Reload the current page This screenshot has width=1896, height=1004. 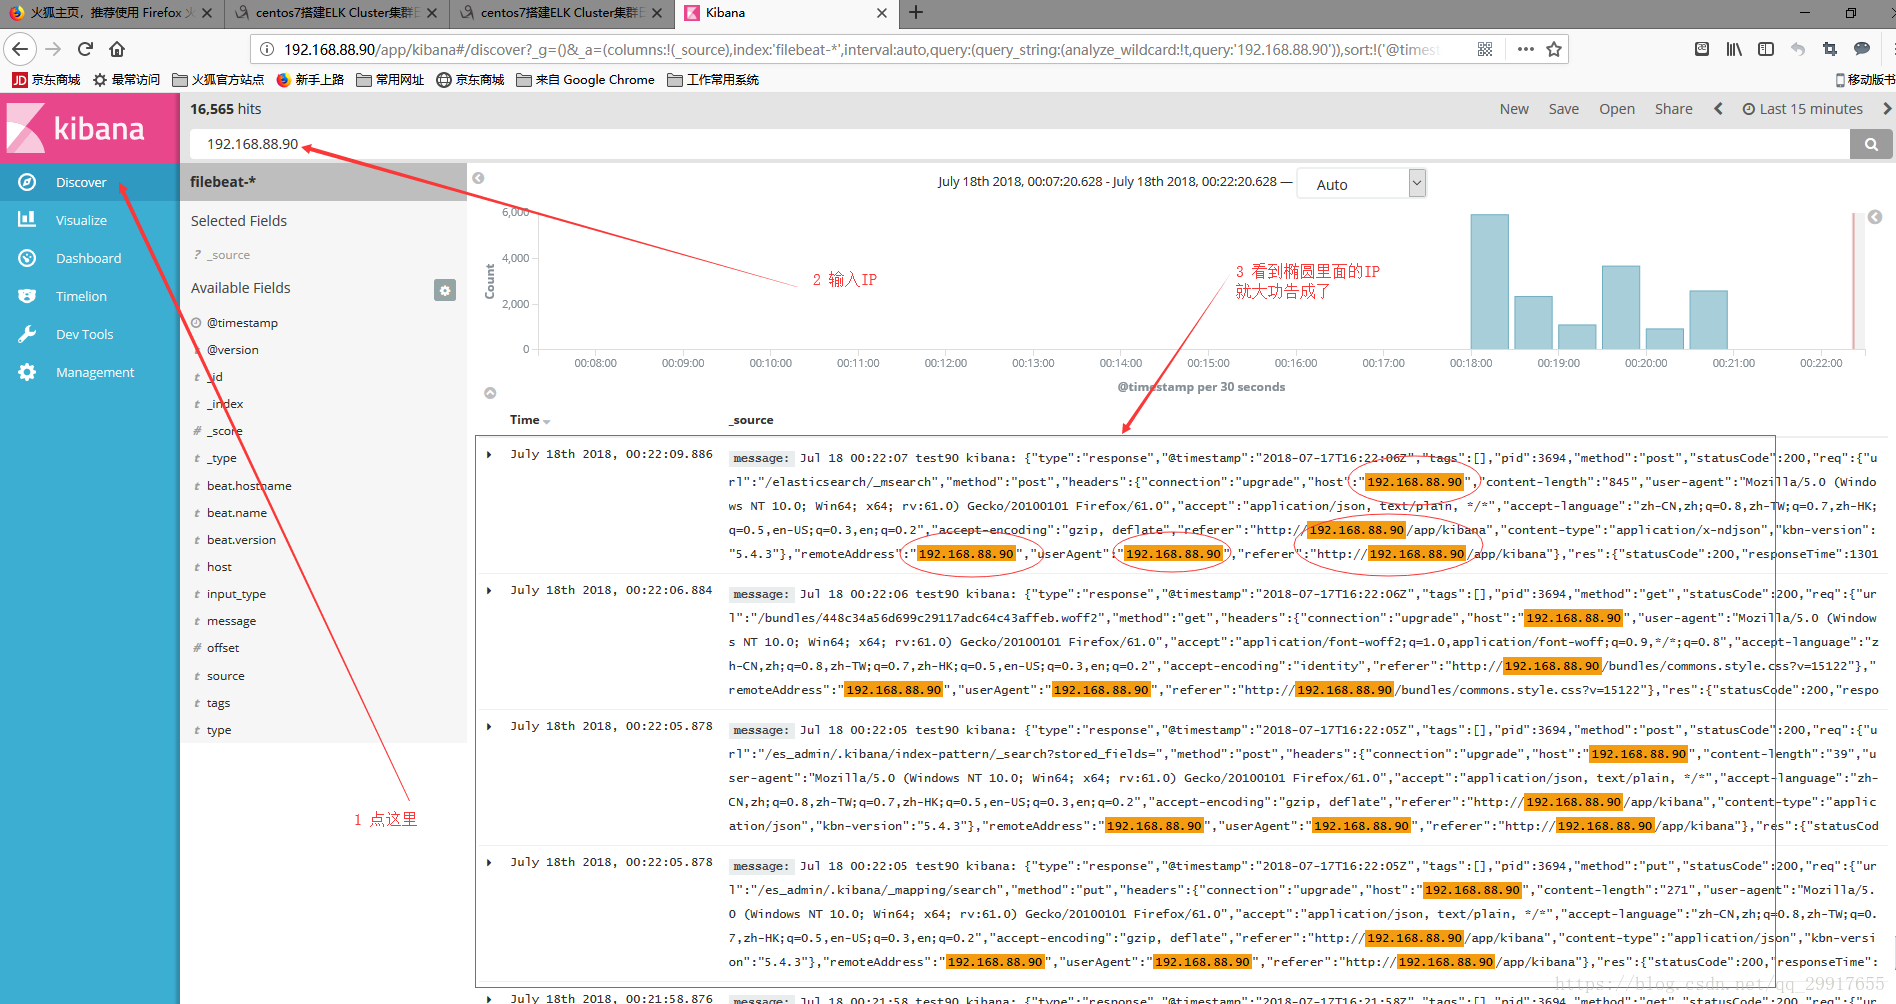pyautogui.click(x=85, y=49)
